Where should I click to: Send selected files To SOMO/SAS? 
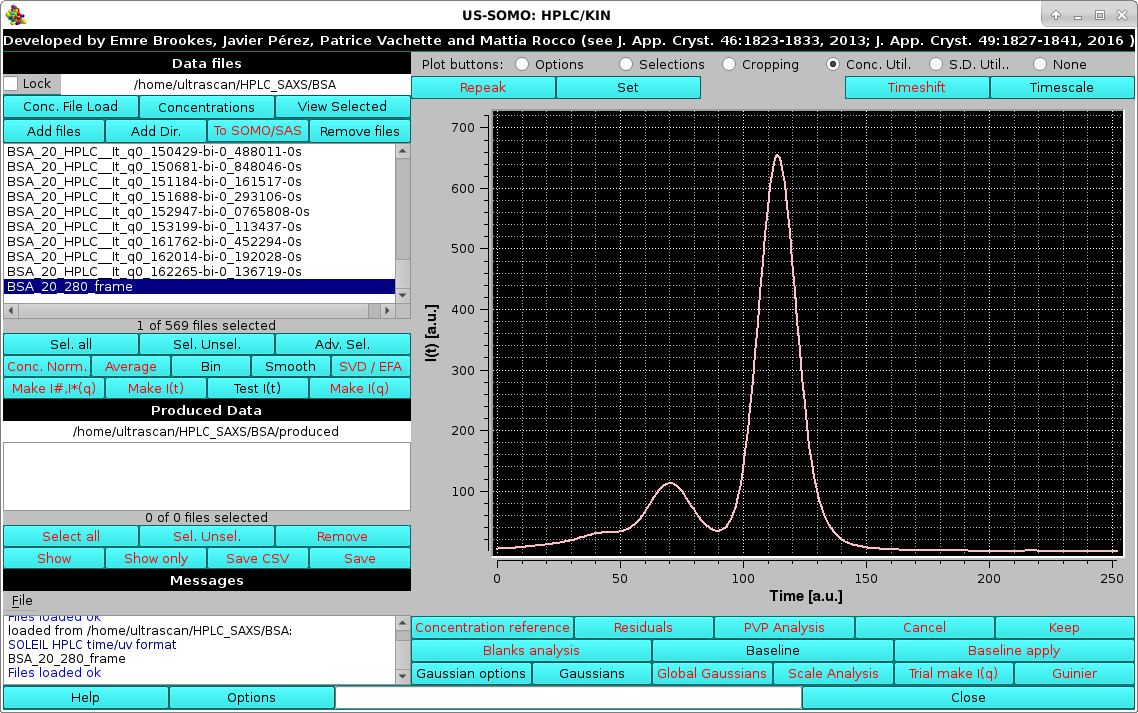coord(257,130)
